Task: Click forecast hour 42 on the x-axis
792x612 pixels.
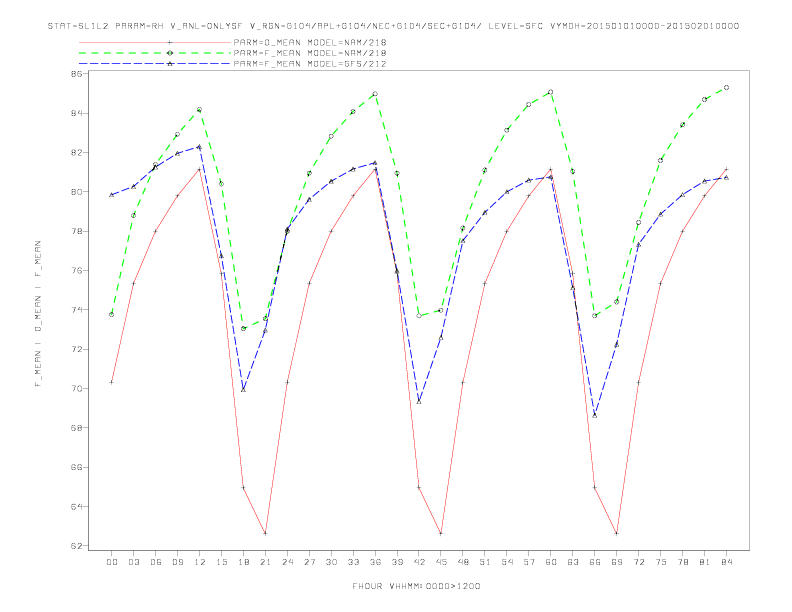Action: pyautogui.click(x=419, y=562)
